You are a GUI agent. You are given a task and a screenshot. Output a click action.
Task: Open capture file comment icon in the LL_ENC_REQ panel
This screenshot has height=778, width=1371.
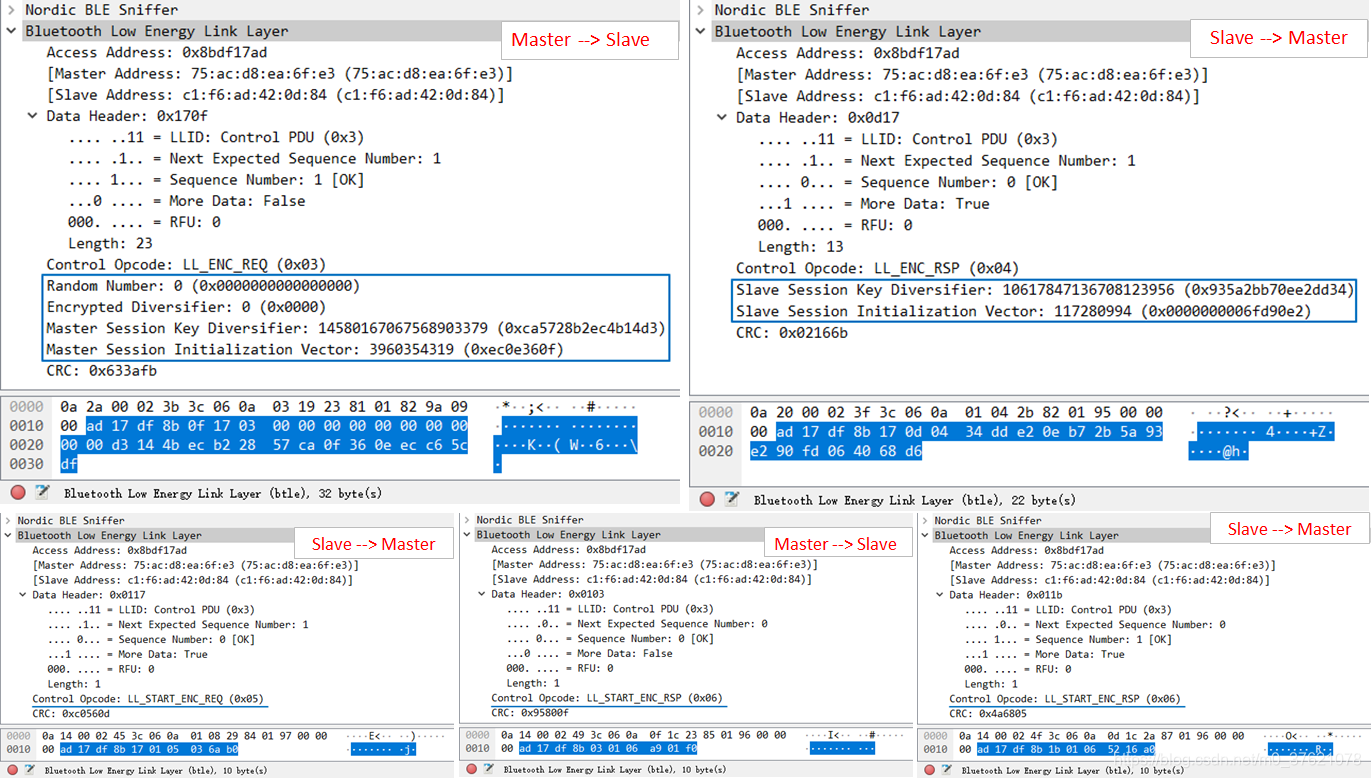[x=42, y=493]
